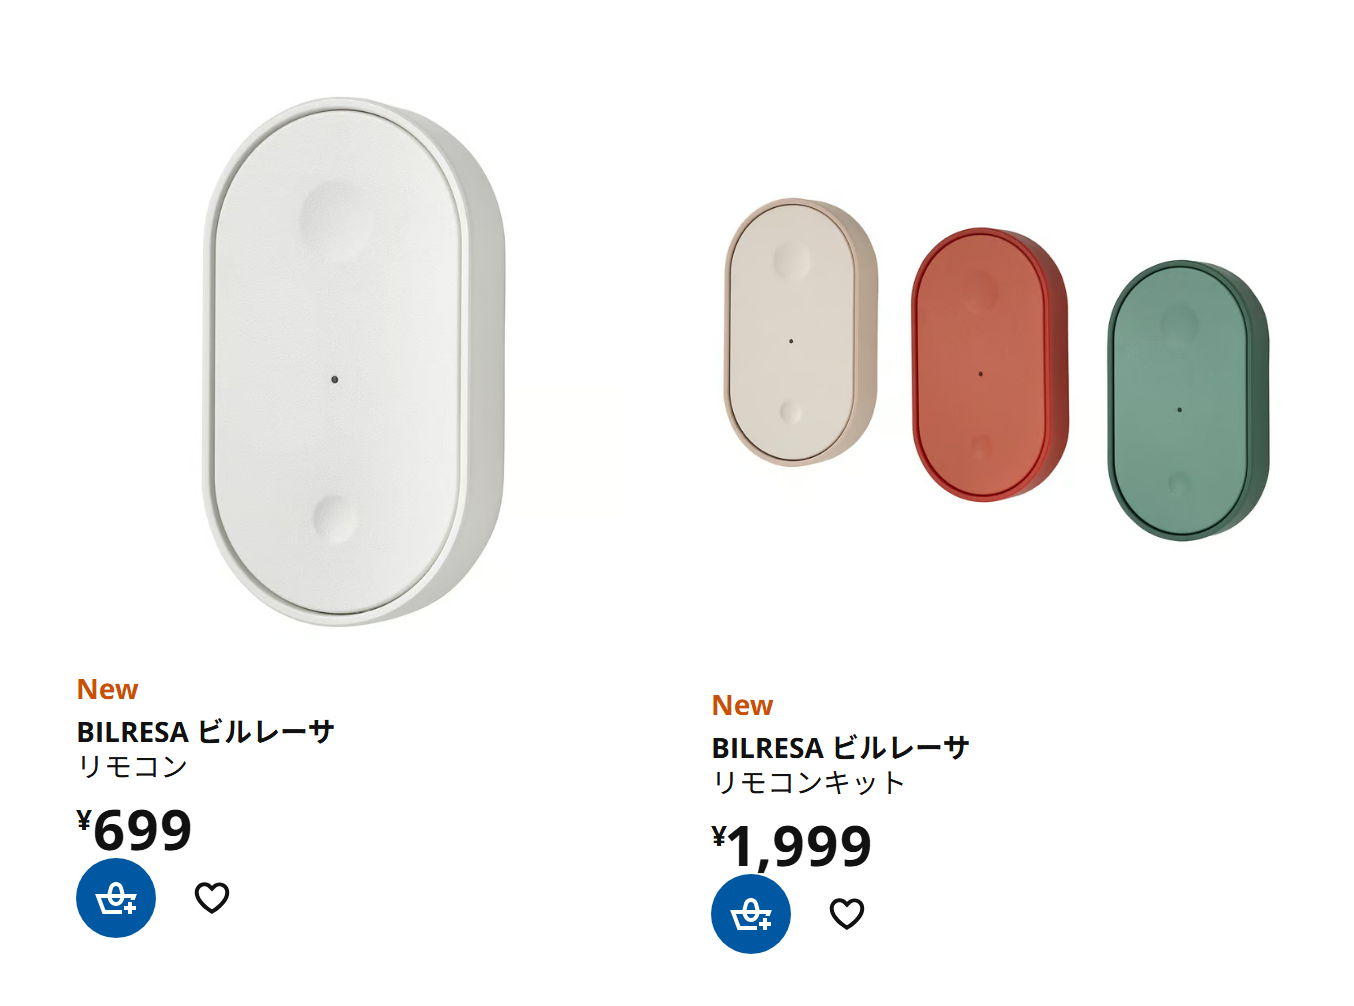1354x1006 pixels.
Task: Click the New badge above the remote kit
Action: 742,706
